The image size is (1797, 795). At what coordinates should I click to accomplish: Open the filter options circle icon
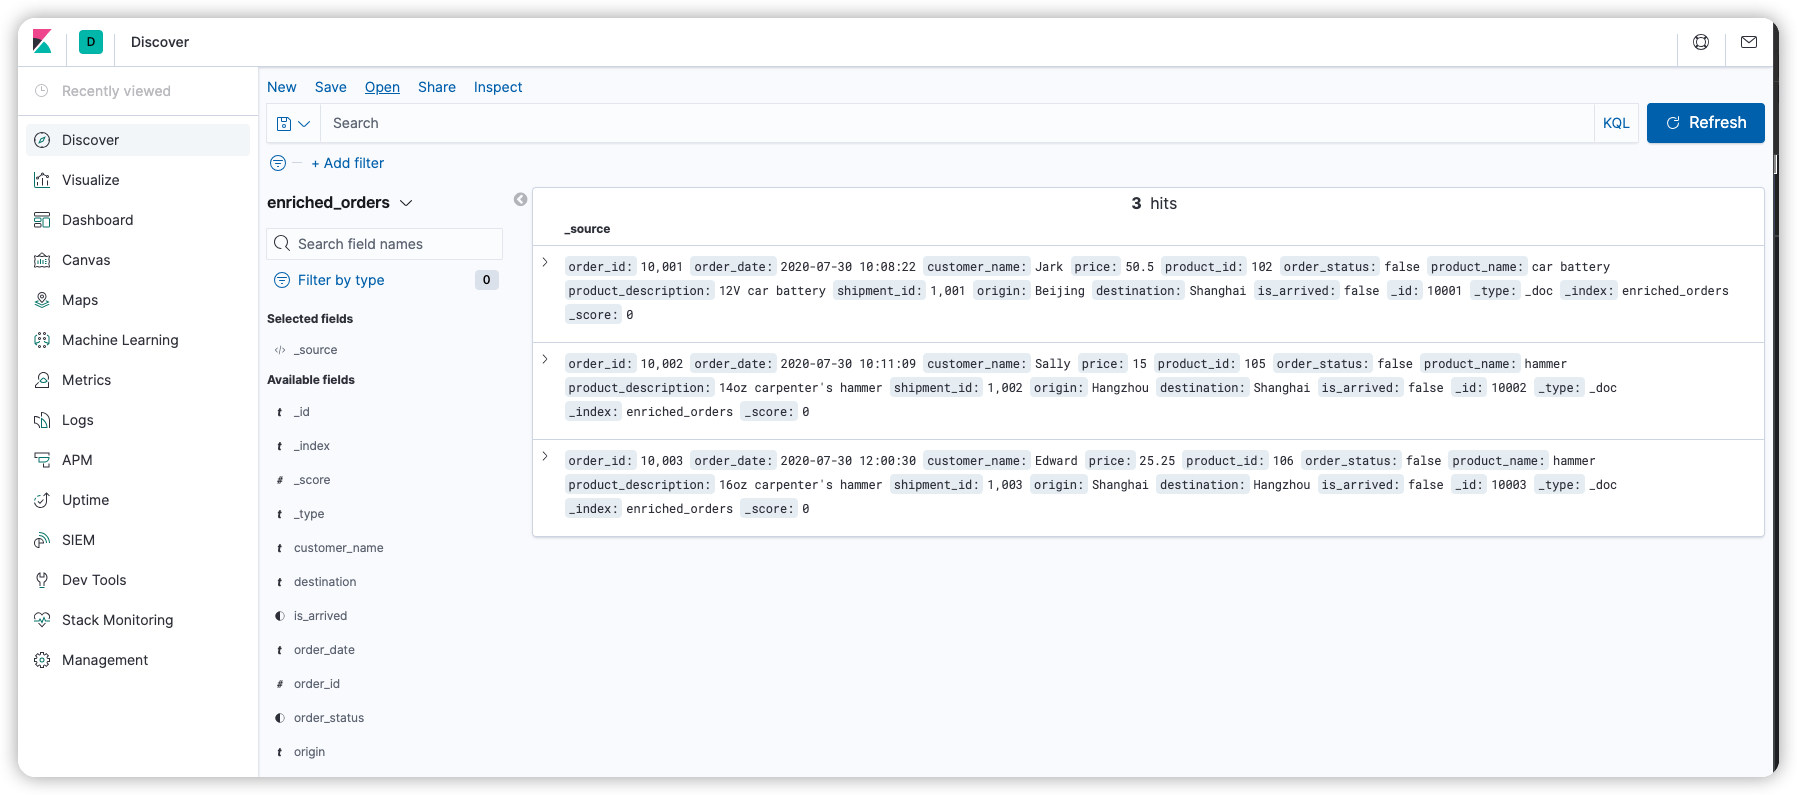[278, 163]
